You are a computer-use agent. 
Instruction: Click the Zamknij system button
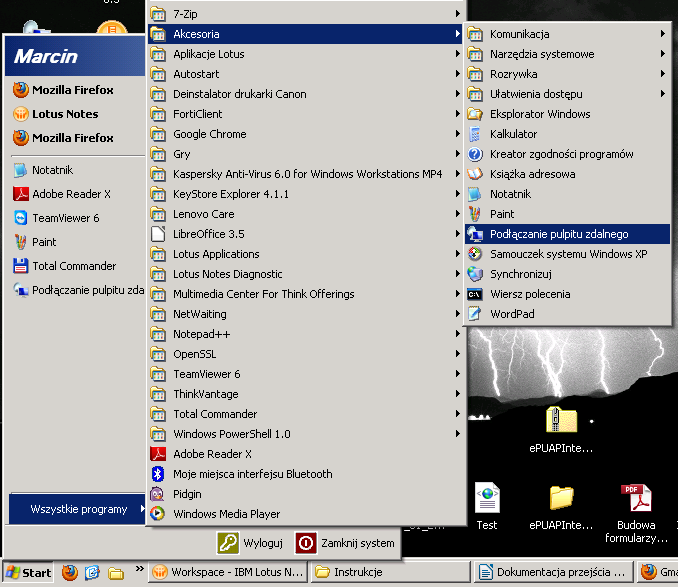[345, 543]
